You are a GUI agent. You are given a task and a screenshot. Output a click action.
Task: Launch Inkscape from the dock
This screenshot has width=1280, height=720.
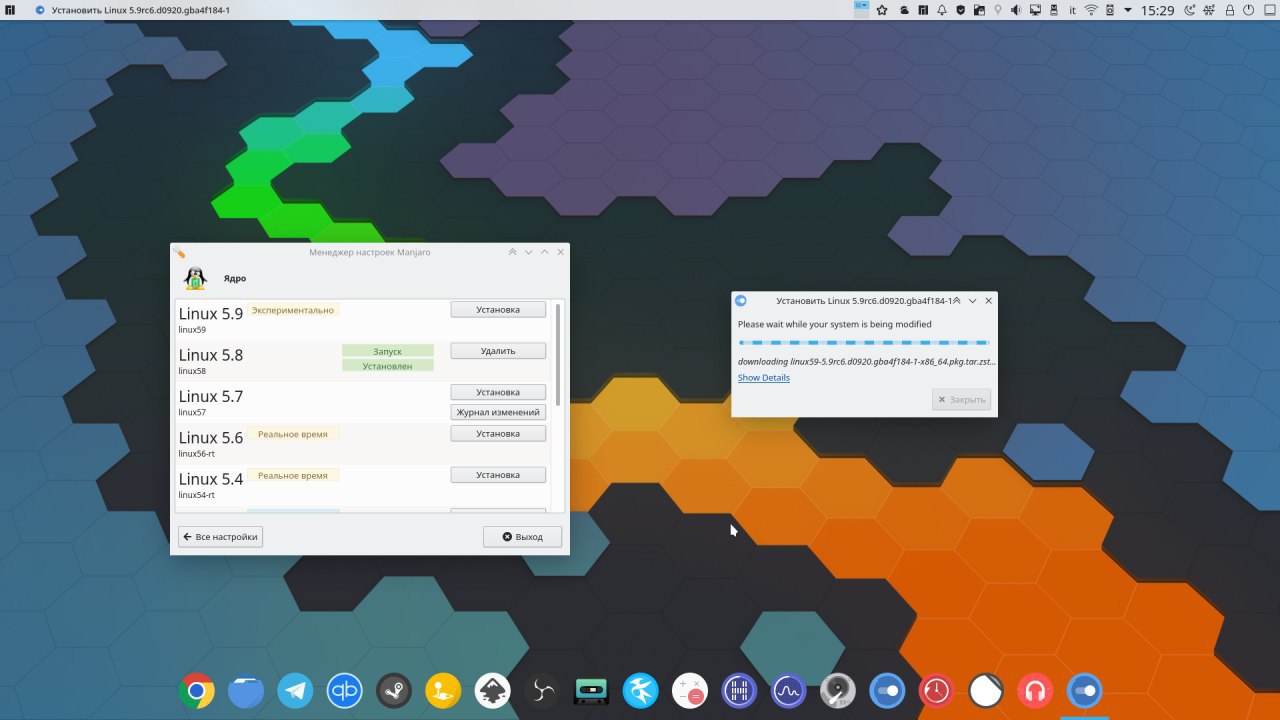492,690
